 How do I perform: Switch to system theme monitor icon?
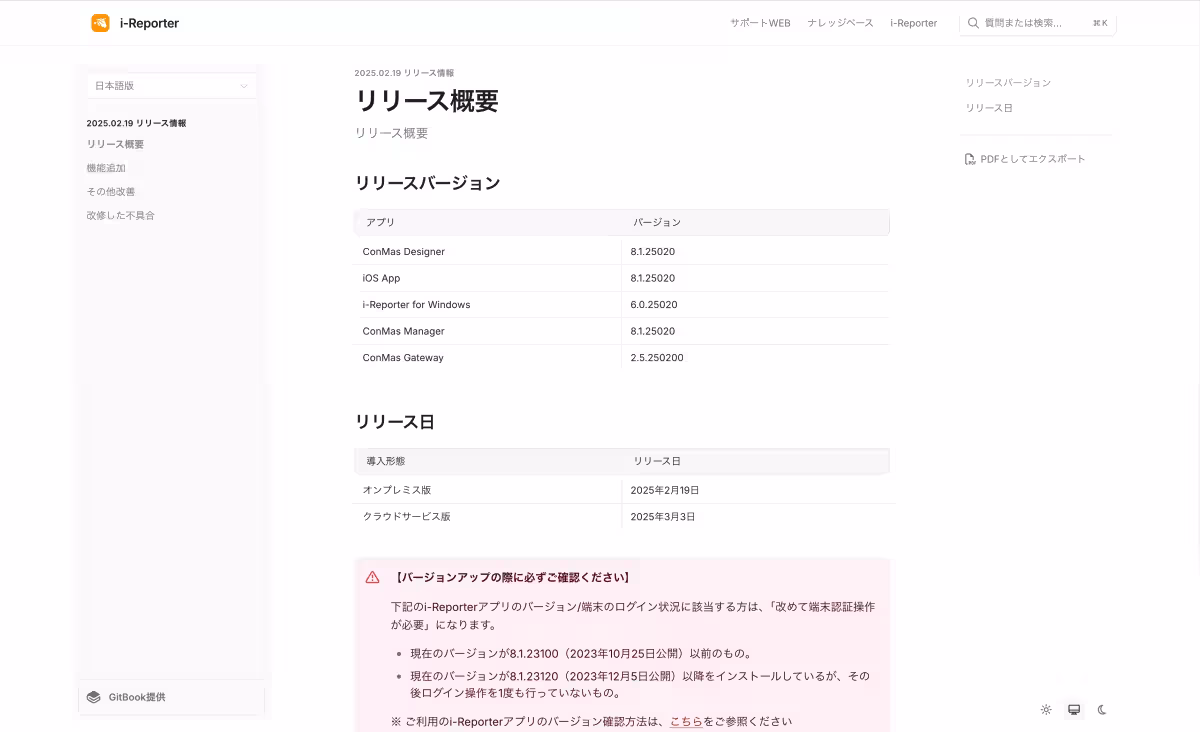[1074, 710]
